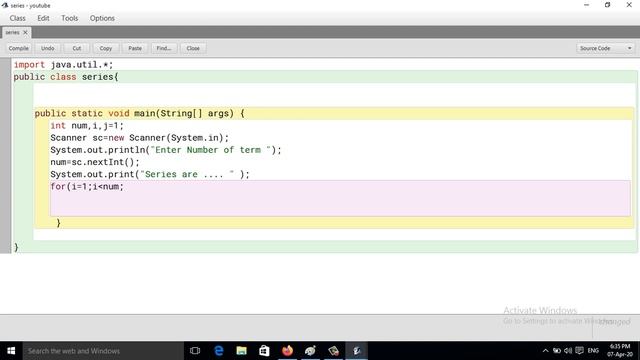640x360 pixels.
Task: Open the Windows Start menu
Action: [11, 351]
